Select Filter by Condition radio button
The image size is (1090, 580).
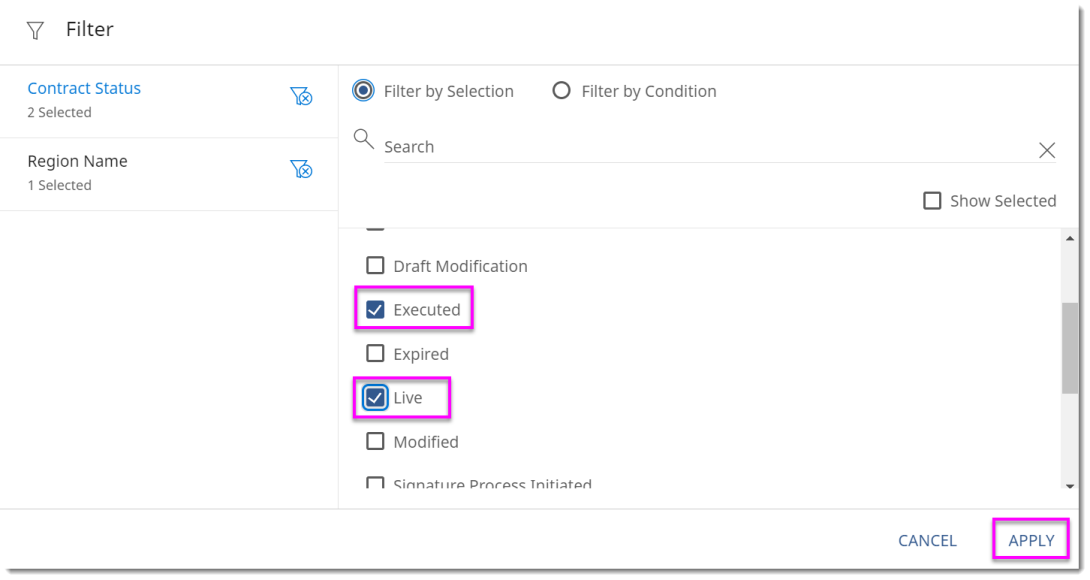point(561,90)
